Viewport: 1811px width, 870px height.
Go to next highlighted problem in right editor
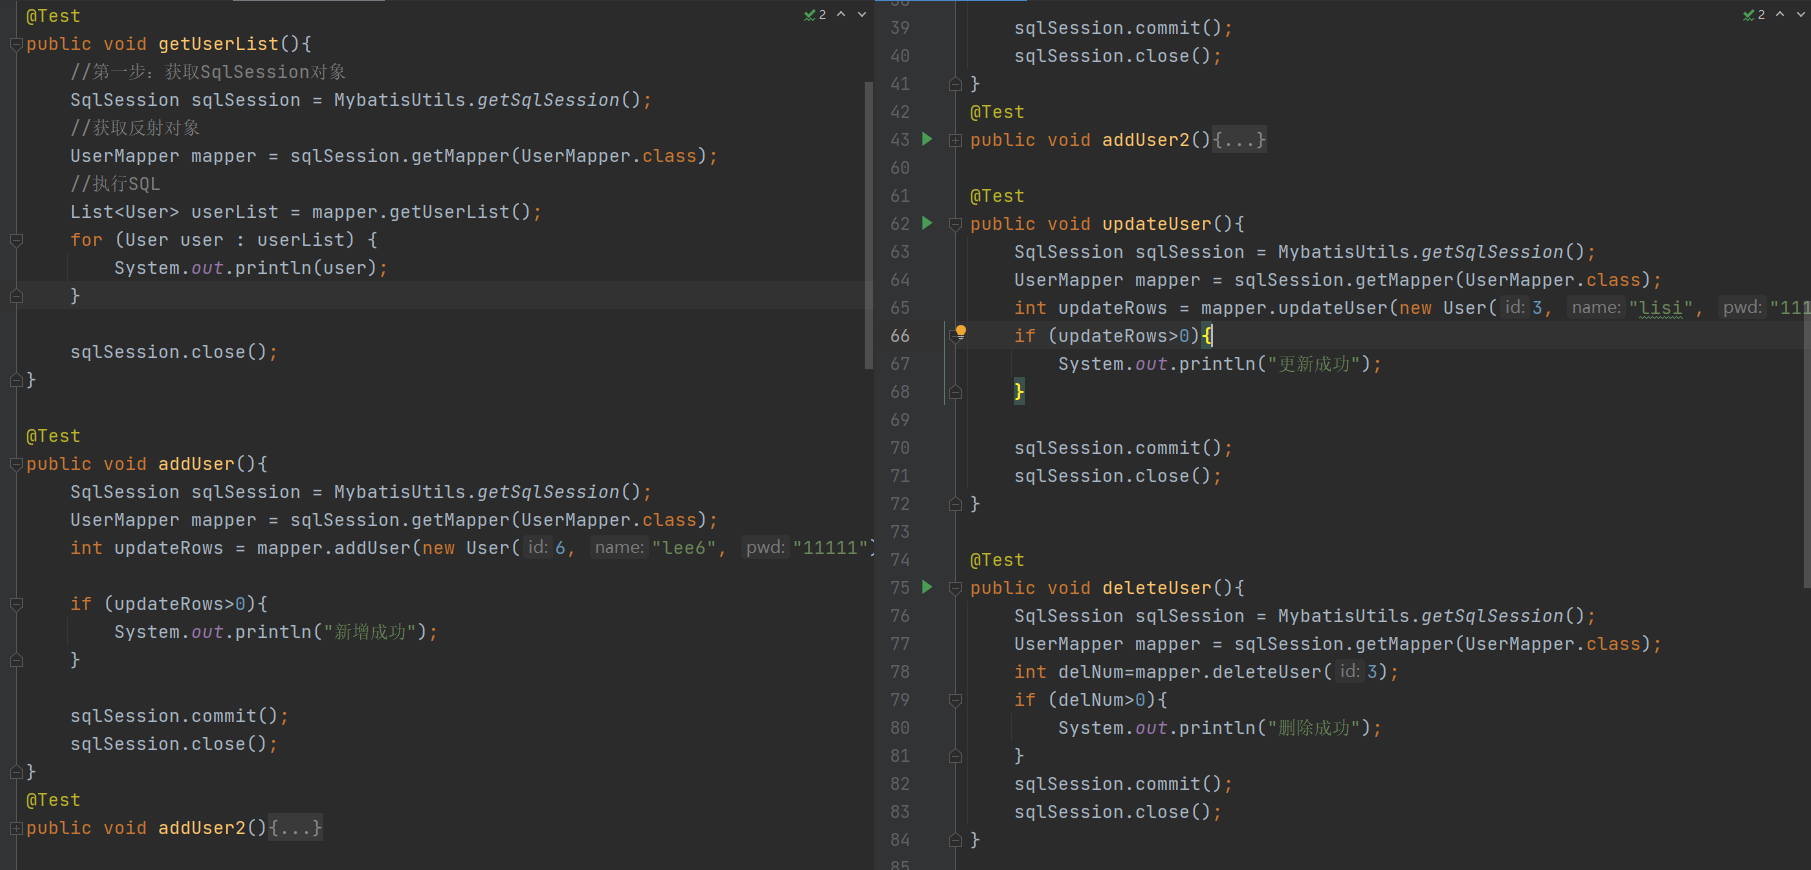(1801, 14)
